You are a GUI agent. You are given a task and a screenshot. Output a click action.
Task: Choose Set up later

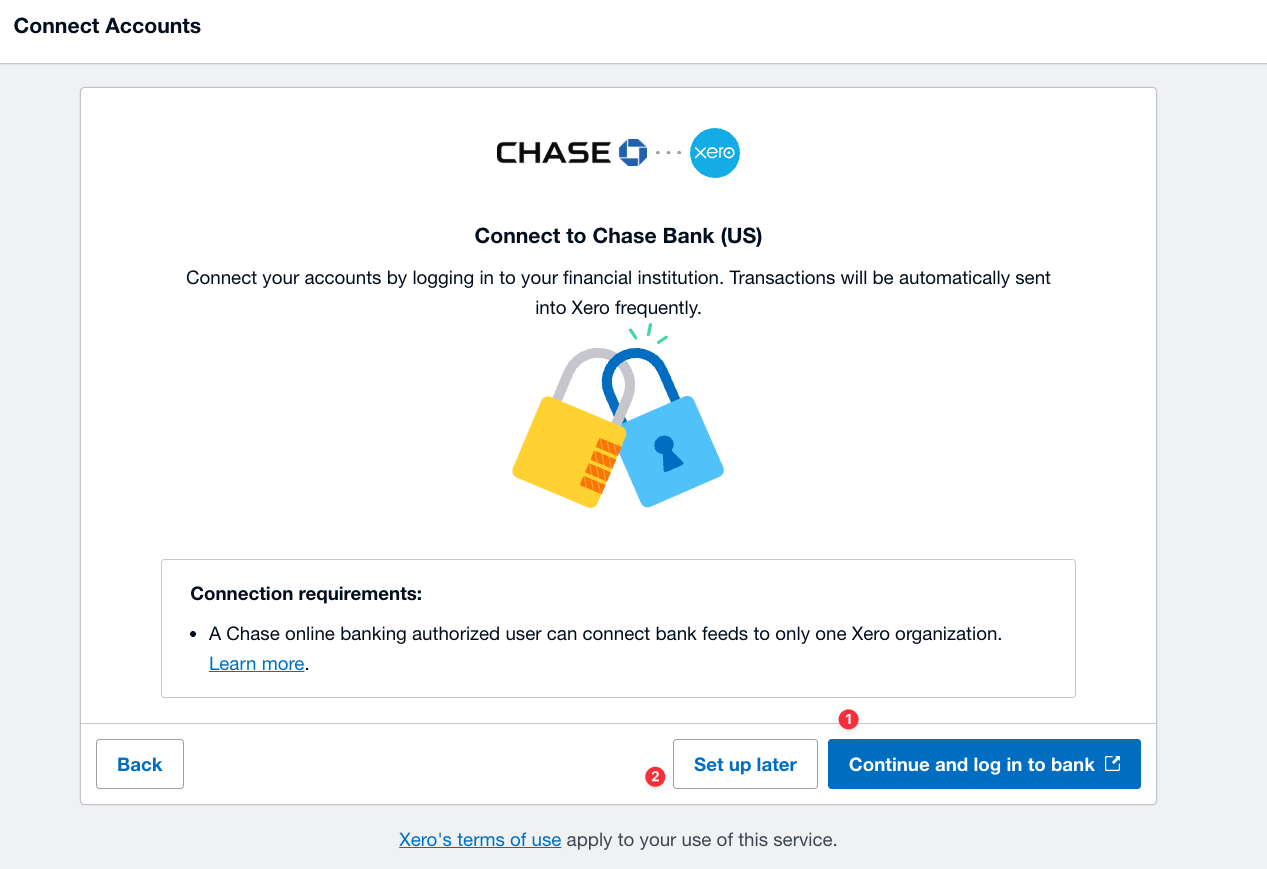tap(745, 763)
